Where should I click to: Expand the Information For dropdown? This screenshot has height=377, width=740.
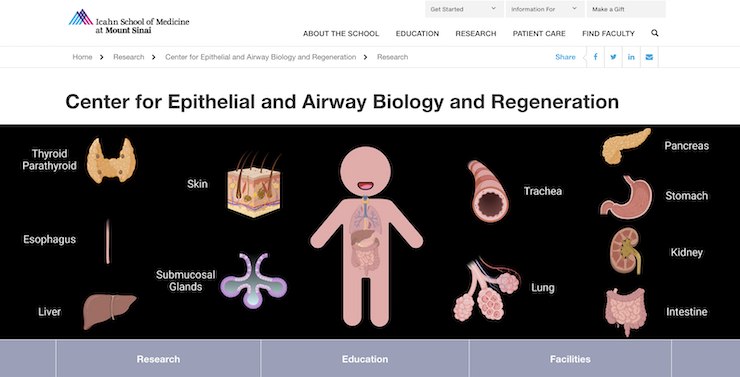(545, 9)
